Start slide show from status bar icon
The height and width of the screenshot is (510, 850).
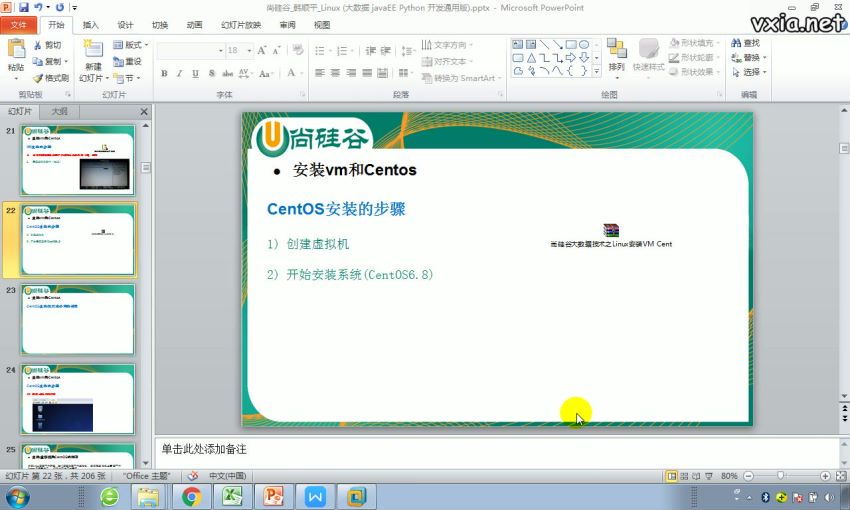coord(709,476)
